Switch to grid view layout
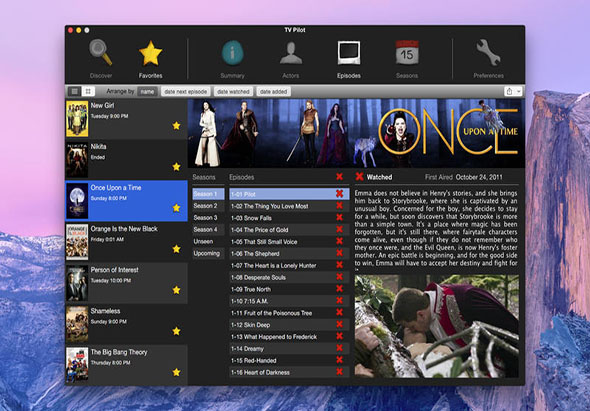The width and height of the screenshot is (590, 411). tap(88, 91)
